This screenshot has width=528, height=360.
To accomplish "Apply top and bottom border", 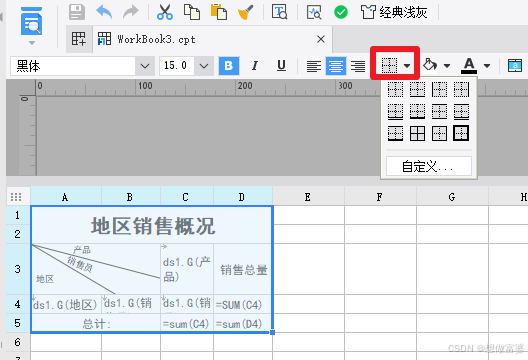I will tap(439, 111).
